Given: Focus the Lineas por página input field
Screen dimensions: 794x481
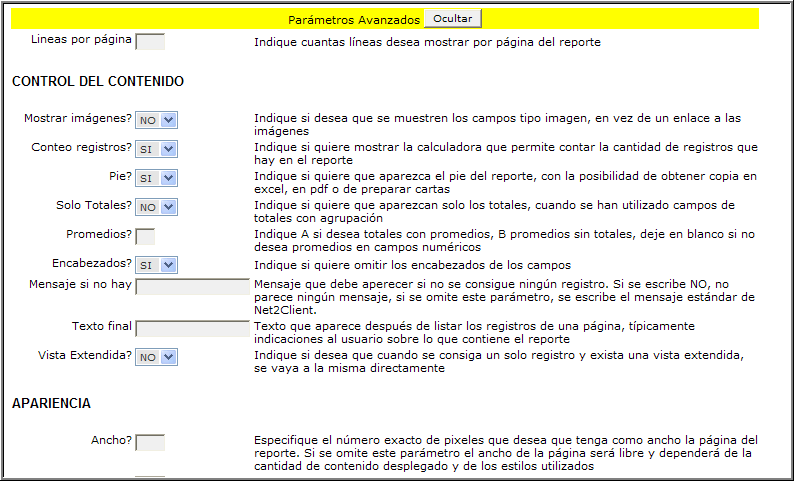Looking at the screenshot, I should (x=150, y=41).
